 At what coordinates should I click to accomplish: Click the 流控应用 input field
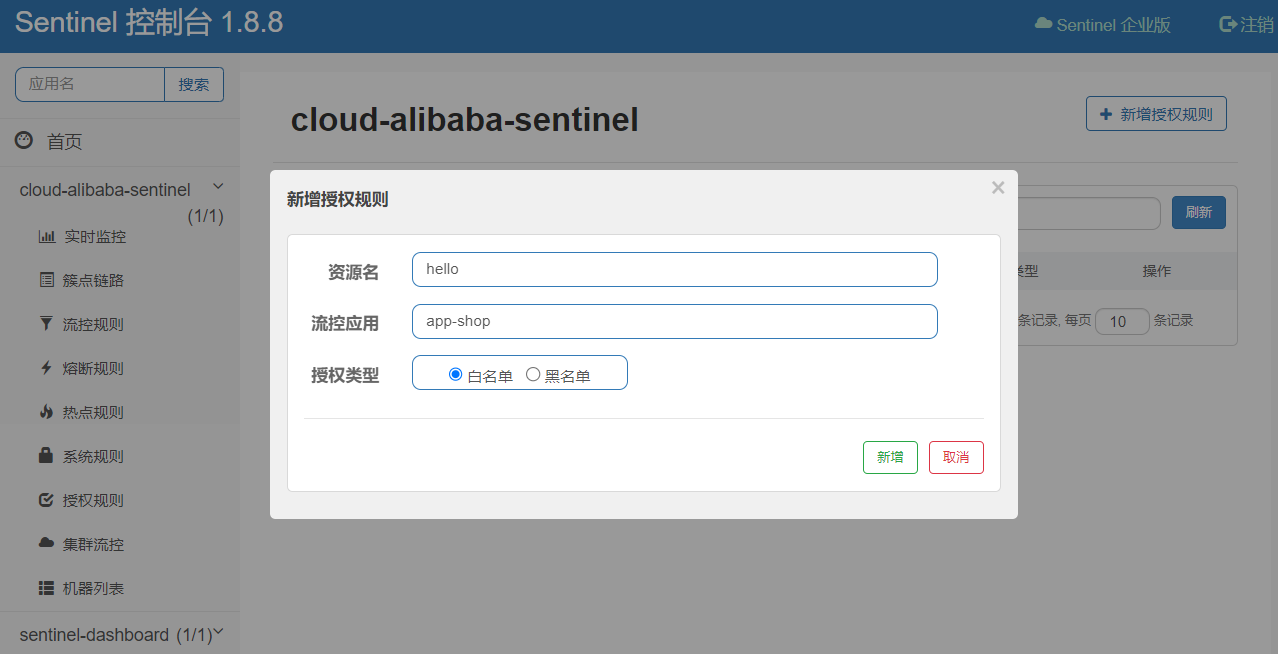674,322
